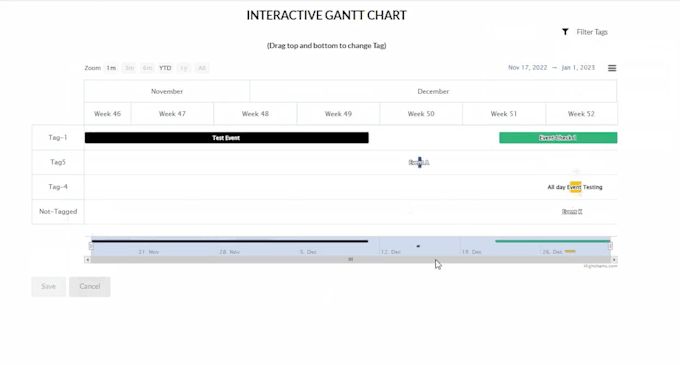The height and width of the screenshot is (365, 680).
Task: Click the Cancel button
Action: tap(90, 287)
